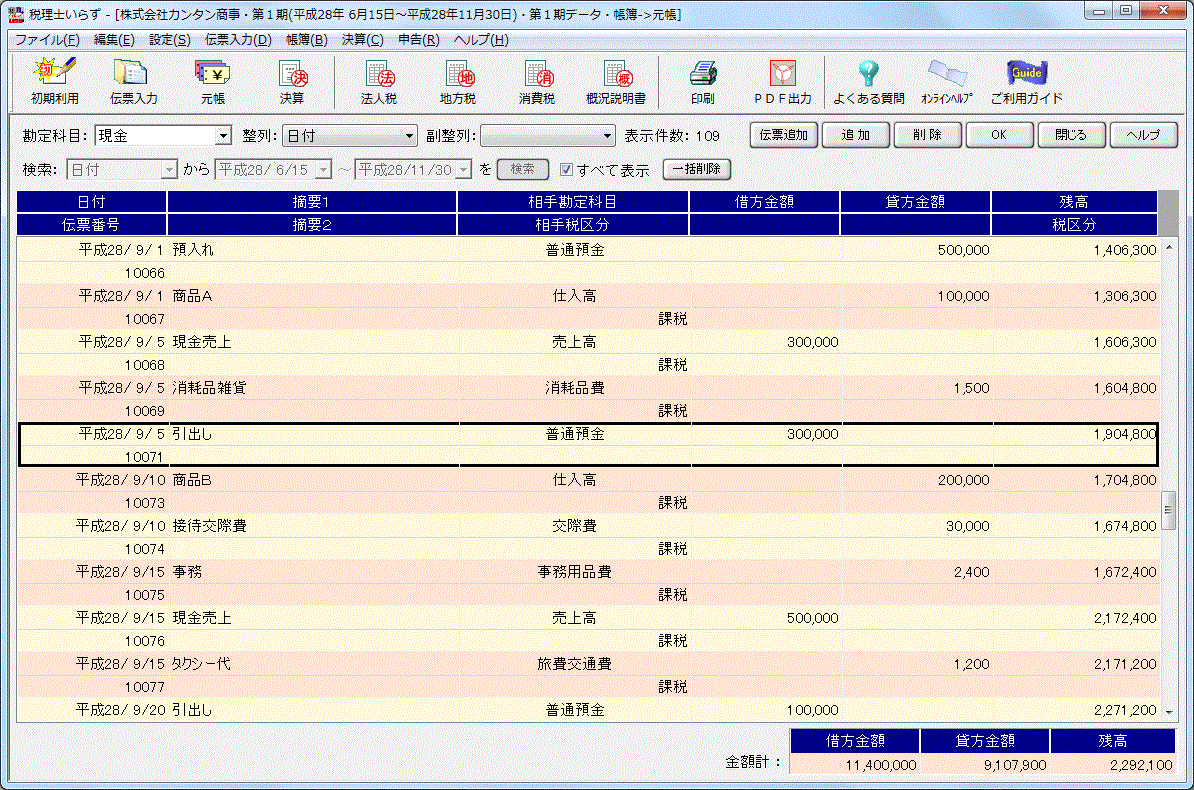Click the 削除 button
The image size is (1194, 790).
point(927,135)
